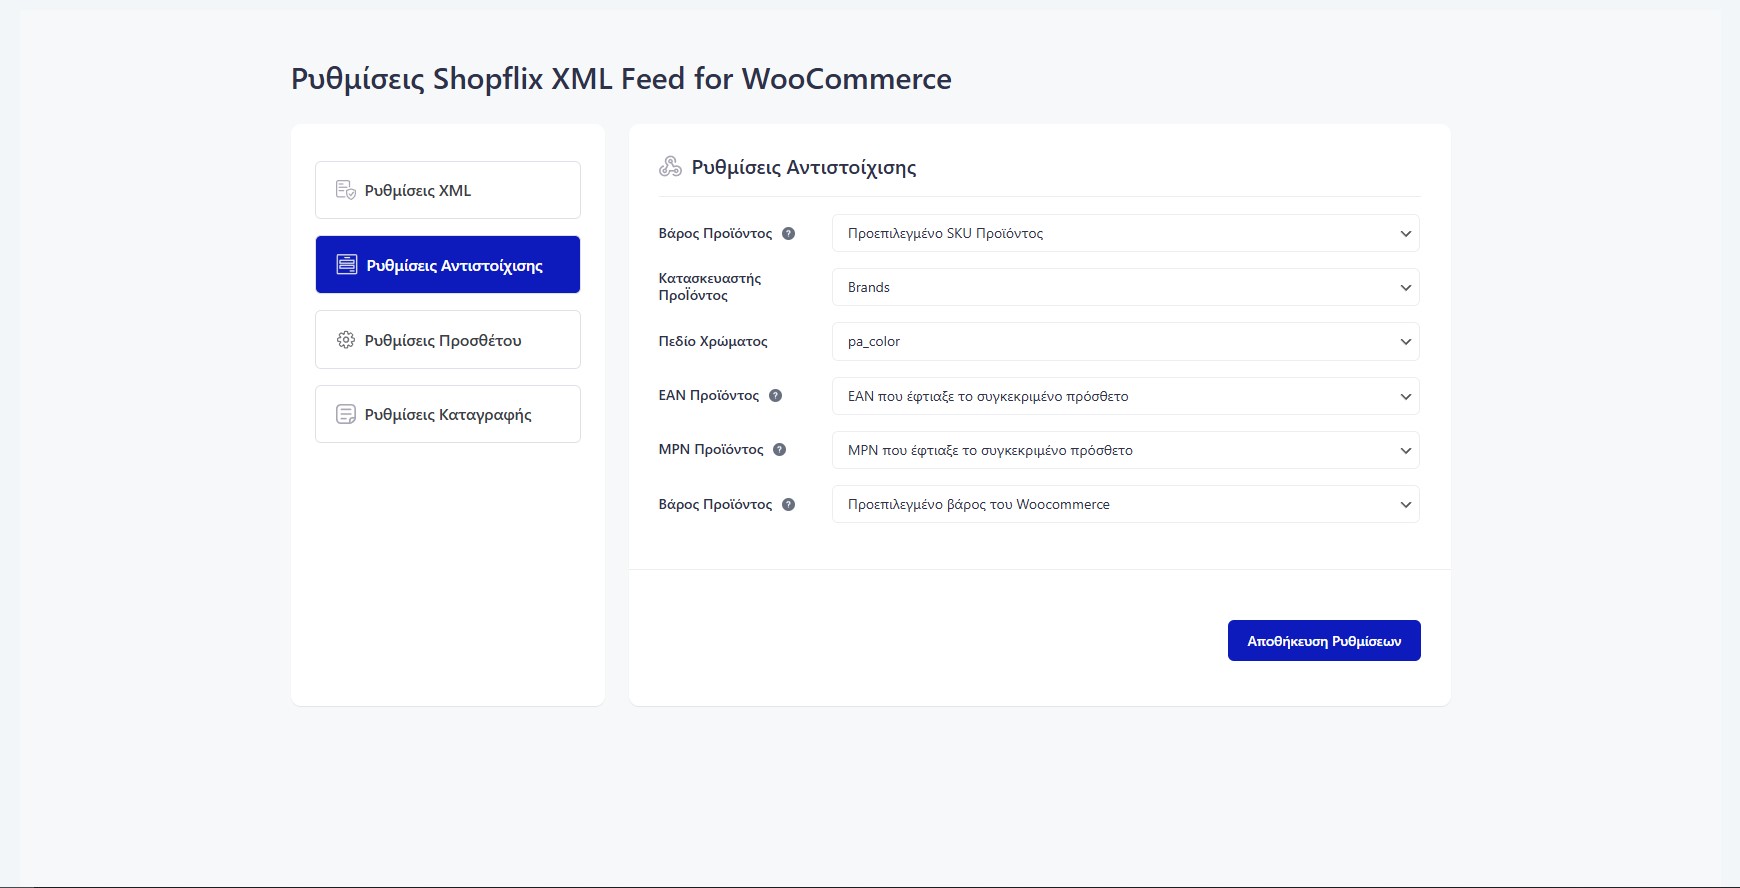This screenshot has height=888, width=1740.
Task: Expand the Brands manufacturer dropdown
Action: [1125, 287]
